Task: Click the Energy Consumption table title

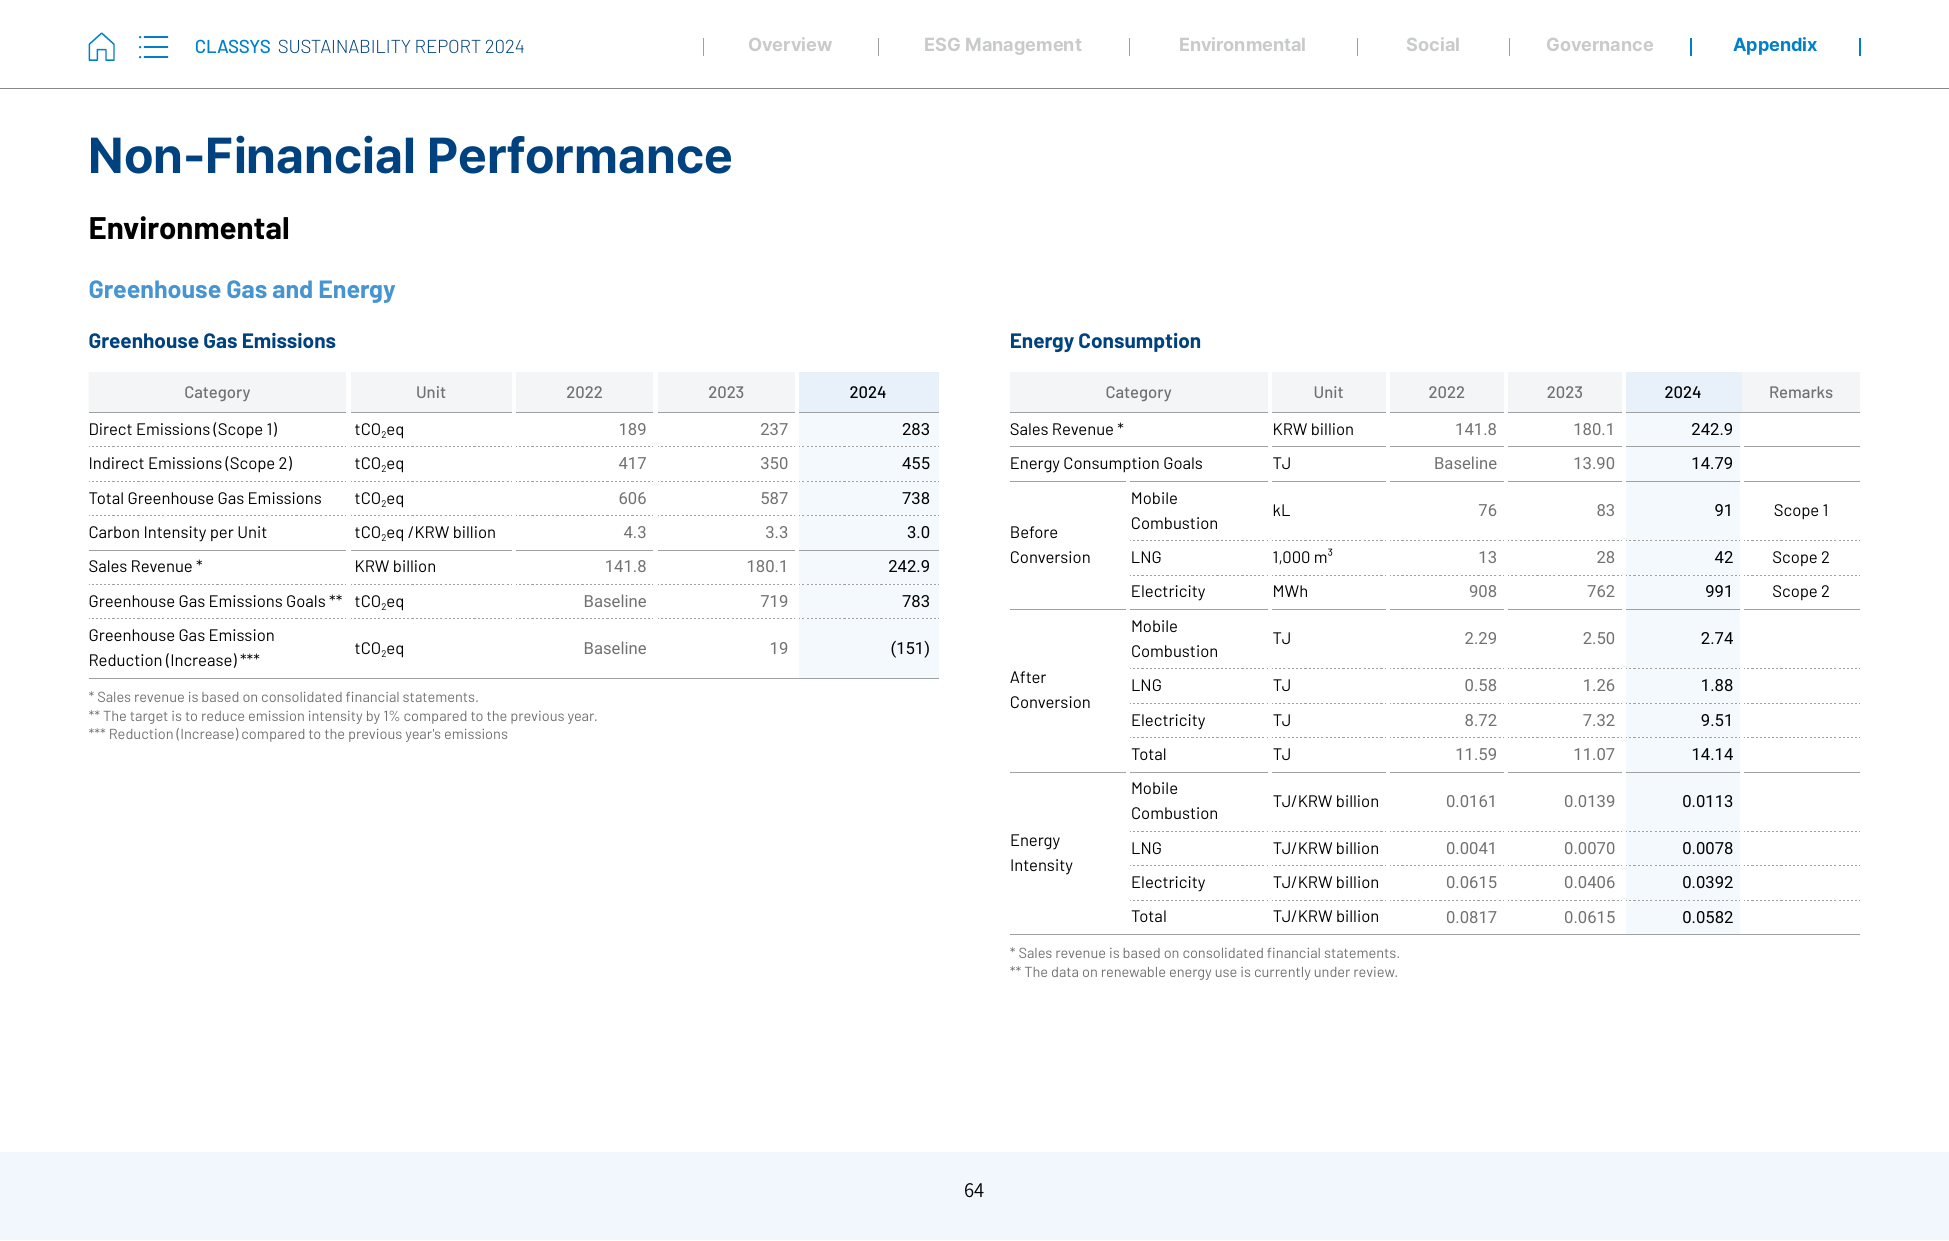Action: 1105,341
